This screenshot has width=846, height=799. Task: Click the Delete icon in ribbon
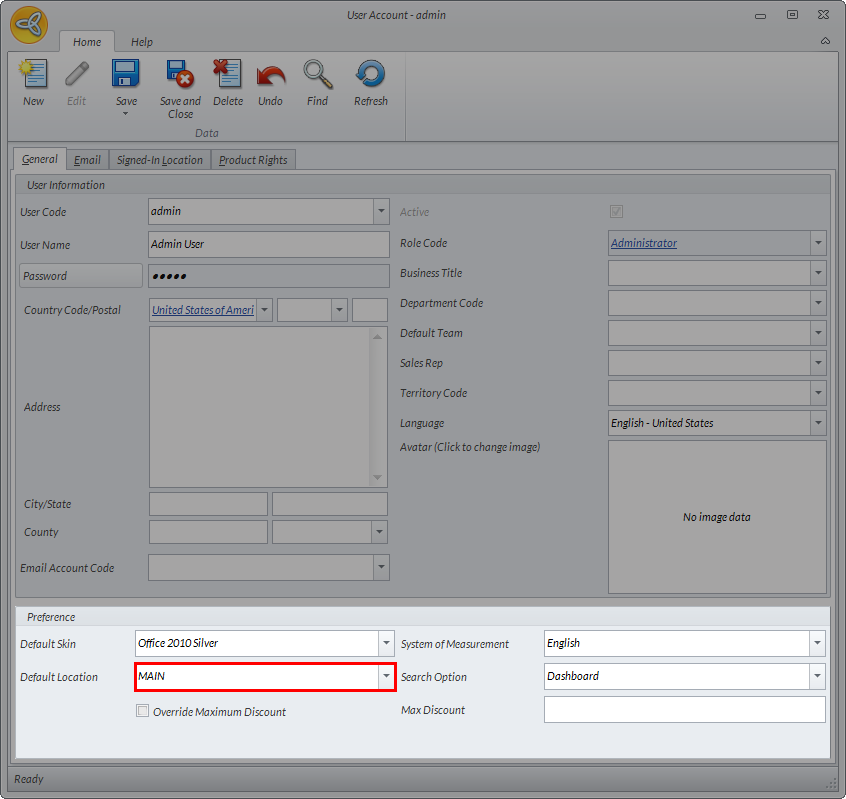228,76
